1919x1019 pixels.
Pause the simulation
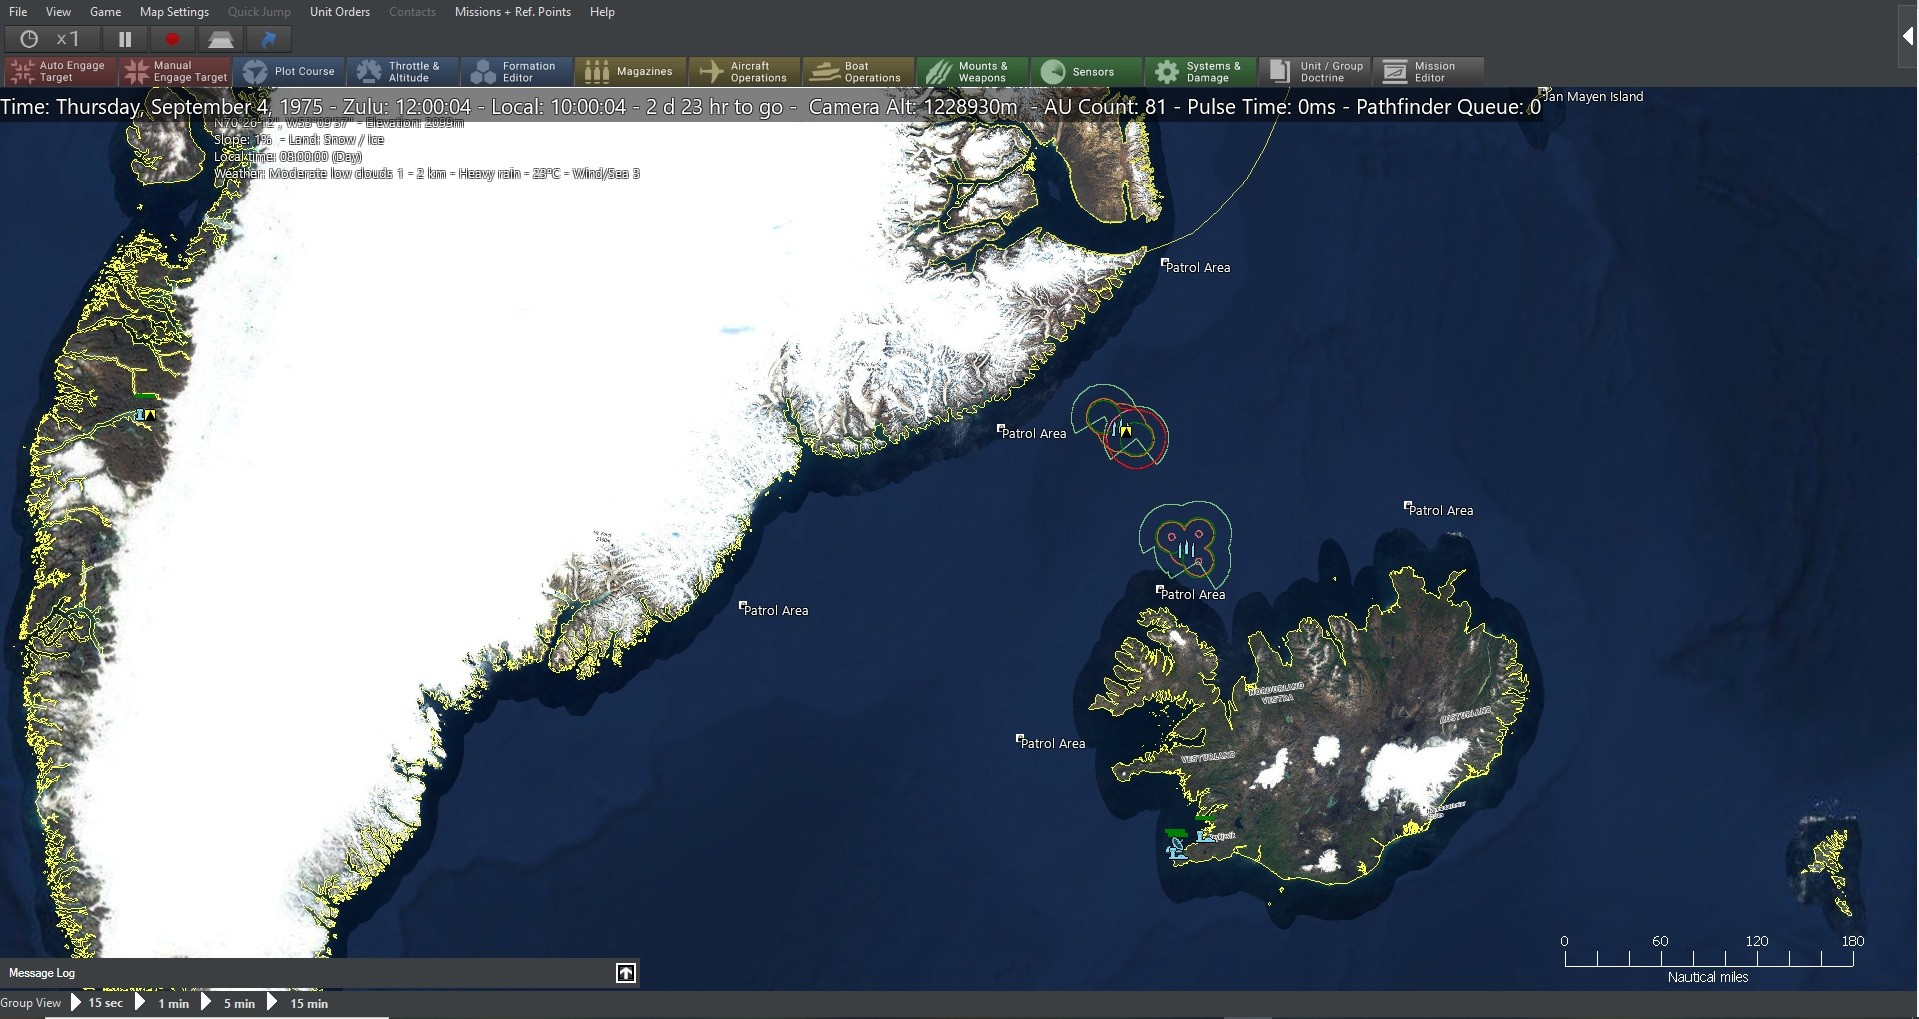[124, 39]
